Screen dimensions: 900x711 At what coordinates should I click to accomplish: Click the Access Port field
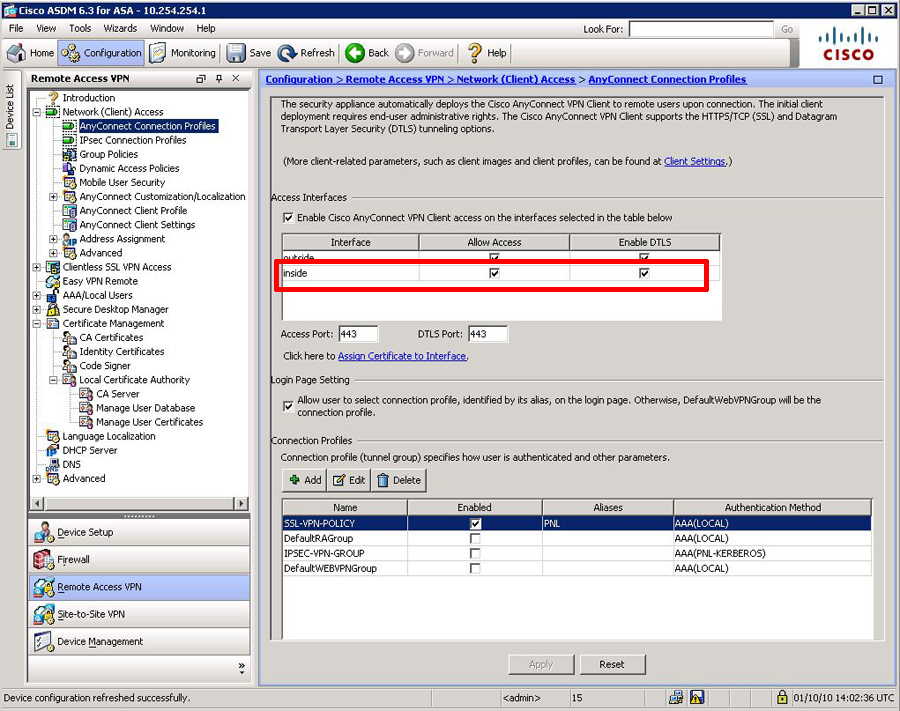point(358,334)
